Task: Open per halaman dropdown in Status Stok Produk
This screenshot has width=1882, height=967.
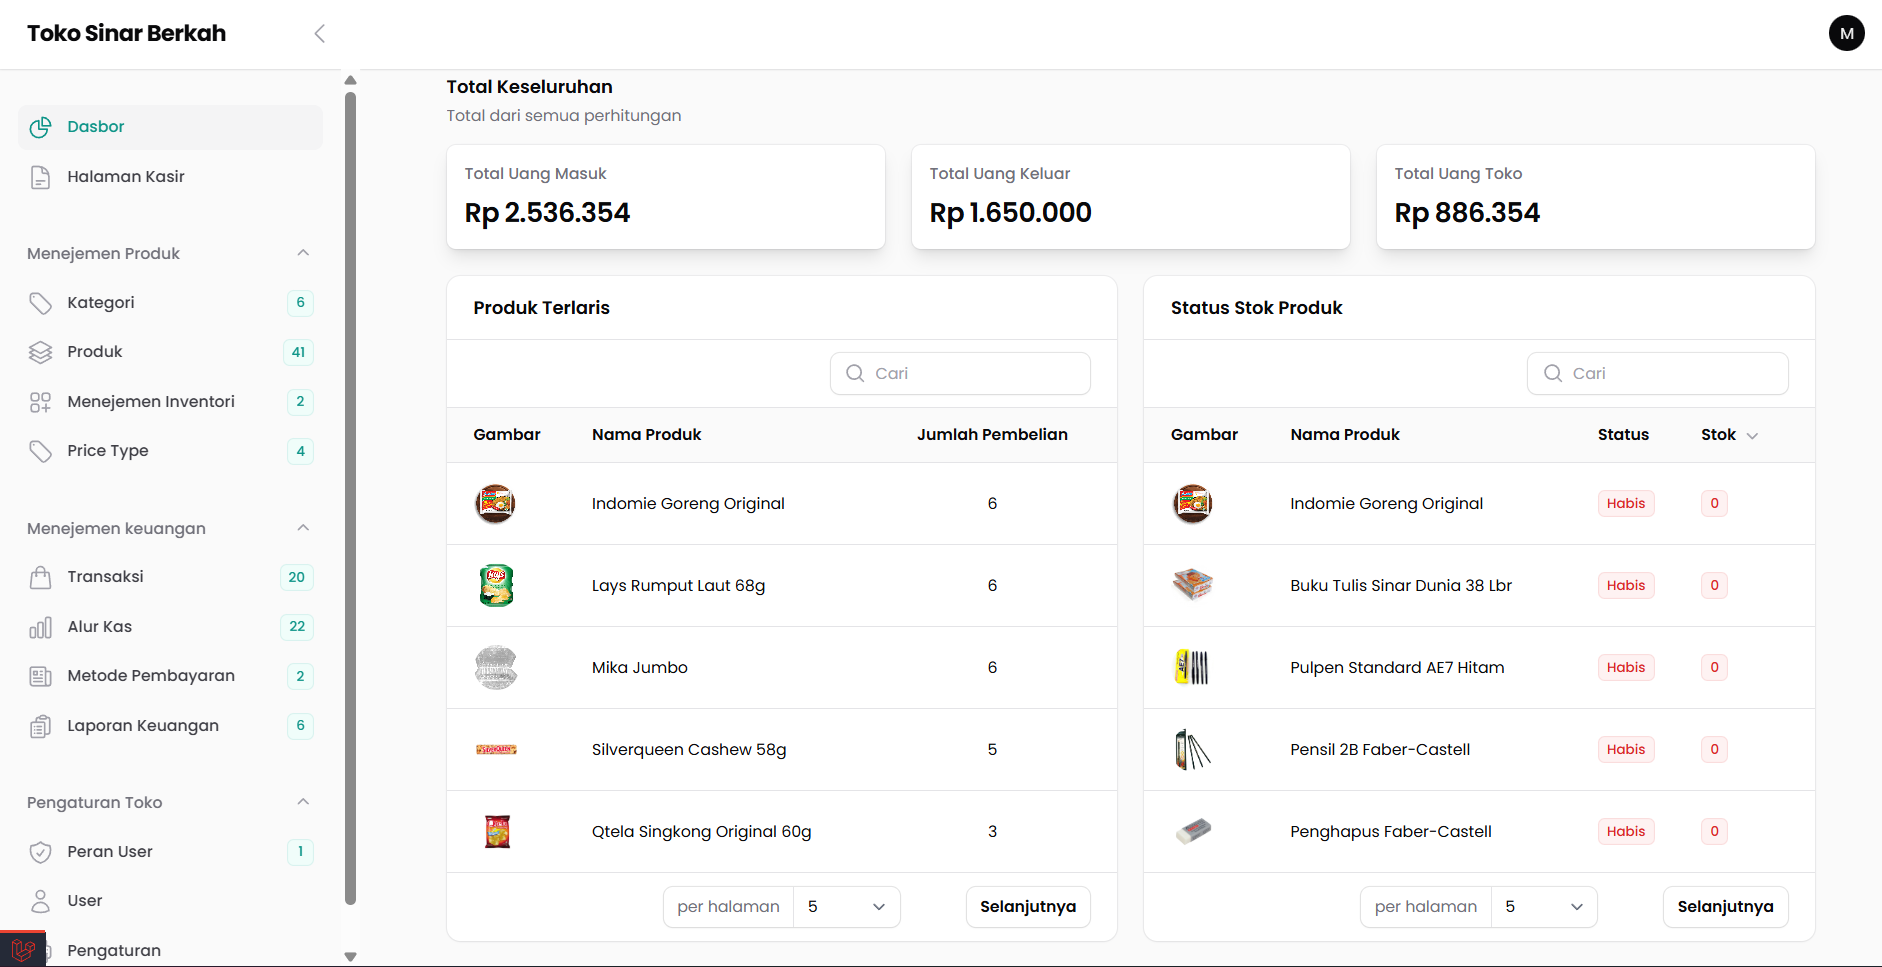Action: pos(1544,907)
